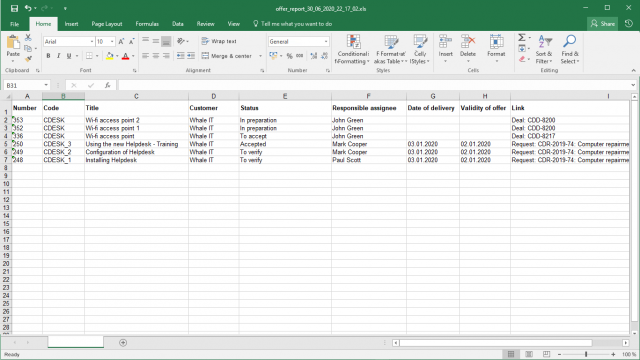Apply comma style number format

300,56
